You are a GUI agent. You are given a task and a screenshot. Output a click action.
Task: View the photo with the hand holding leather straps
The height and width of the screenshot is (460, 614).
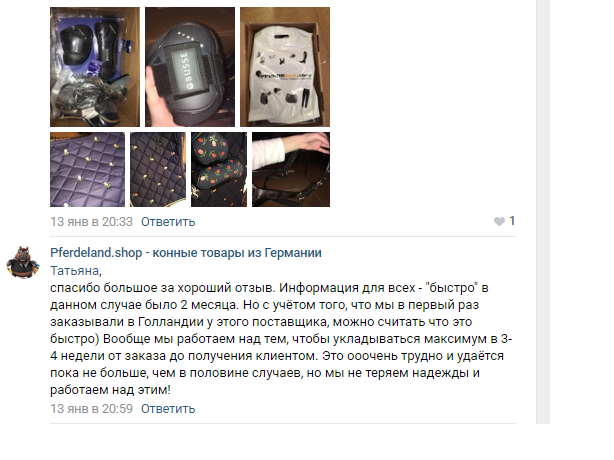(291, 170)
